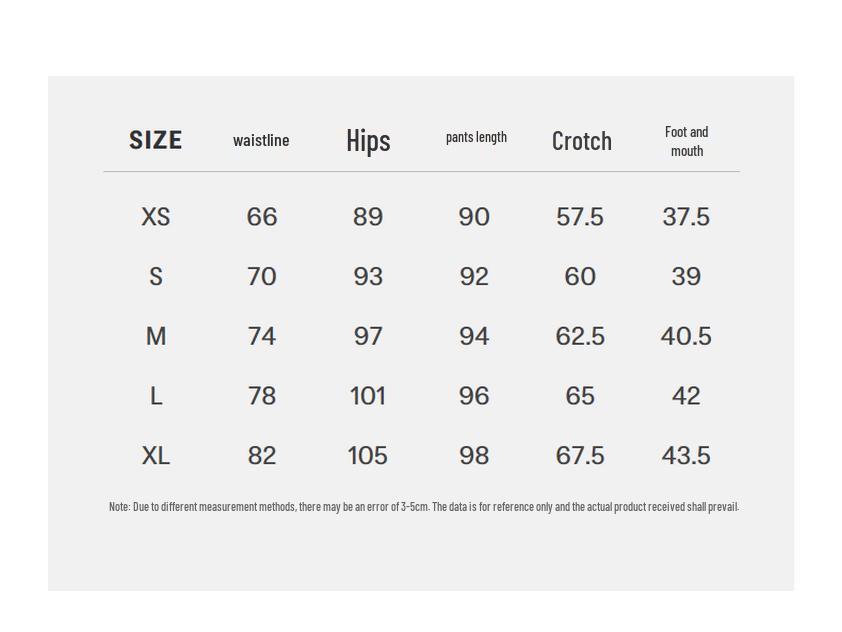The height and width of the screenshot is (632, 842).
Task: Select the S size row label
Action: click(156, 277)
